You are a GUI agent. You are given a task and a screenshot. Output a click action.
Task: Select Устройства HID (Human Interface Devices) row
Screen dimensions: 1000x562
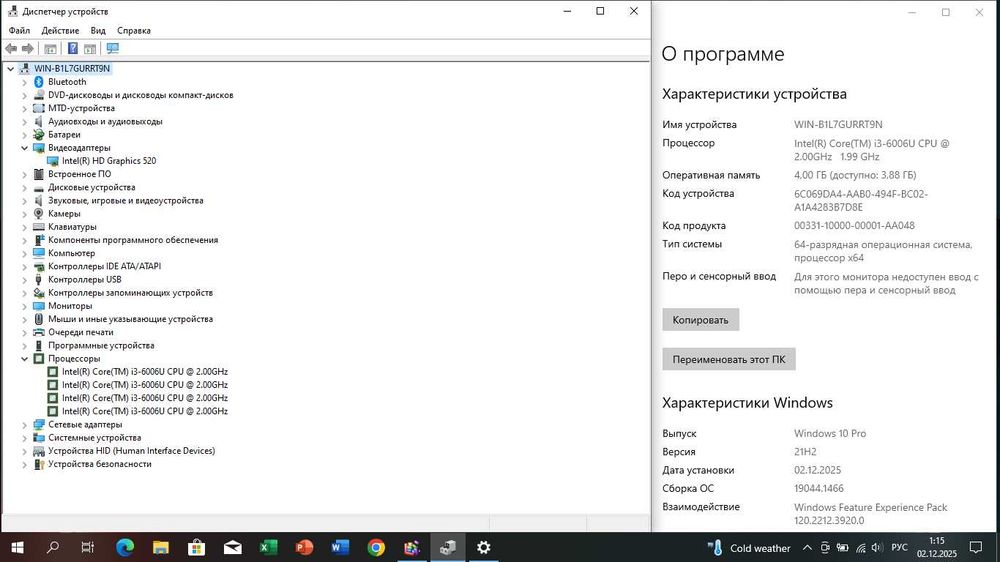131,450
